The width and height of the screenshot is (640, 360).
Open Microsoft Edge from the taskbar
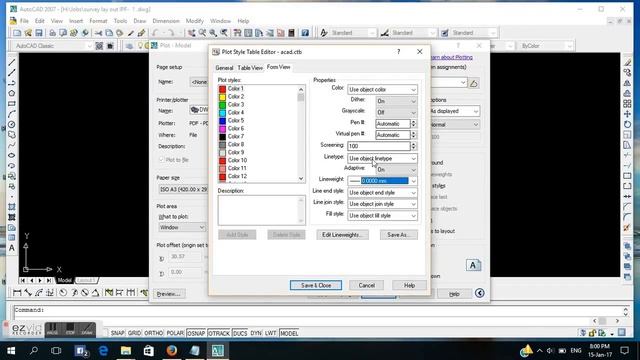(103, 350)
